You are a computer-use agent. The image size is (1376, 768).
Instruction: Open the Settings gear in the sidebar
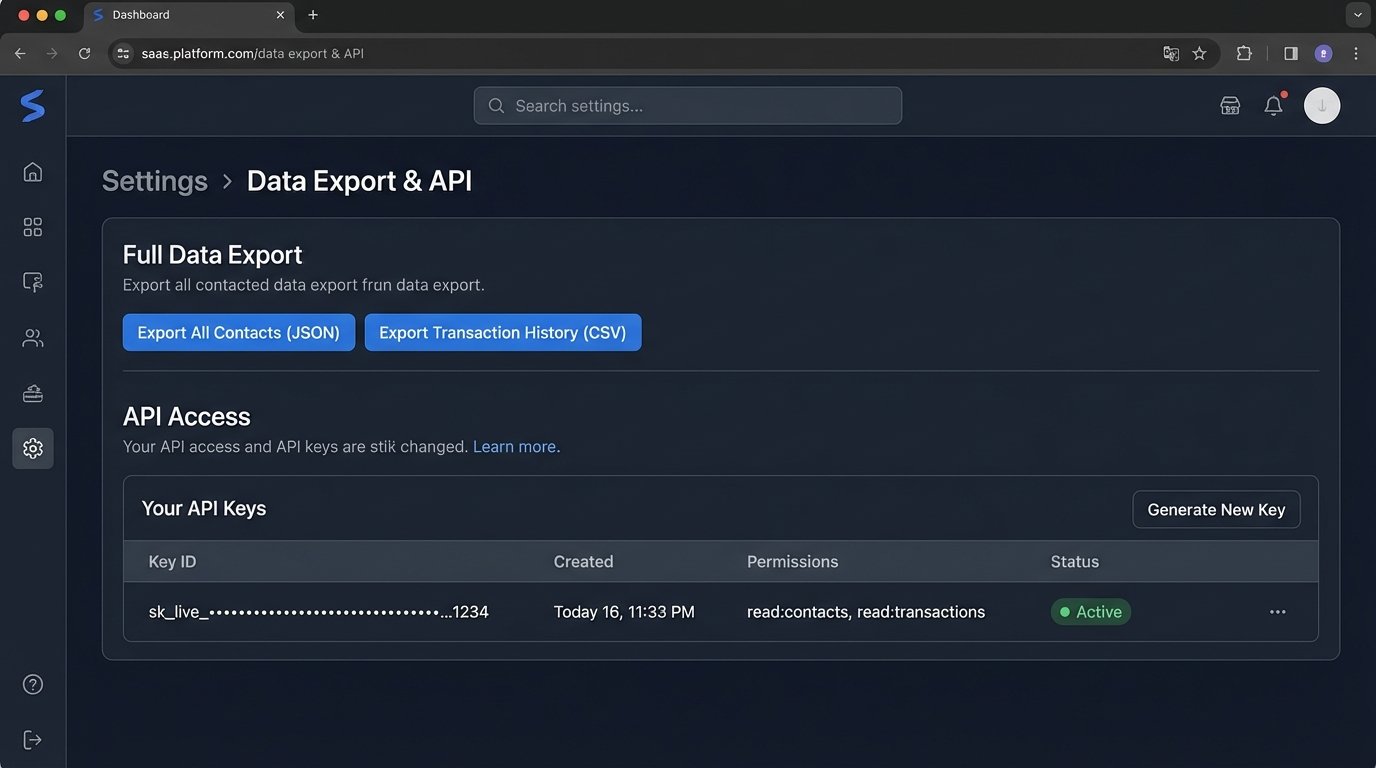(x=32, y=448)
